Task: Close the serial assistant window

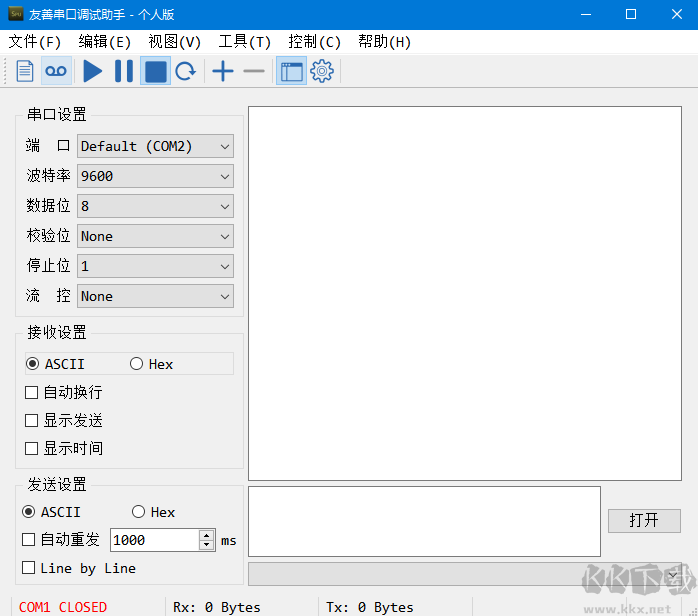Action: tap(677, 14)
